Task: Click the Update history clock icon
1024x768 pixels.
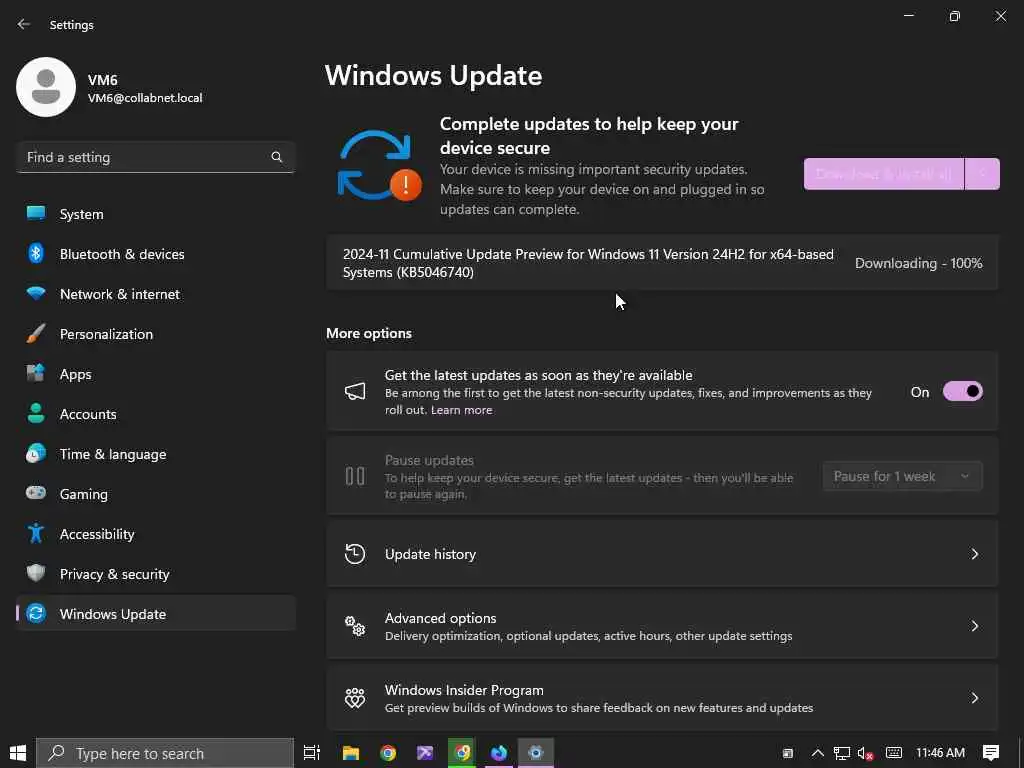Action: click(x=355, y=554)
